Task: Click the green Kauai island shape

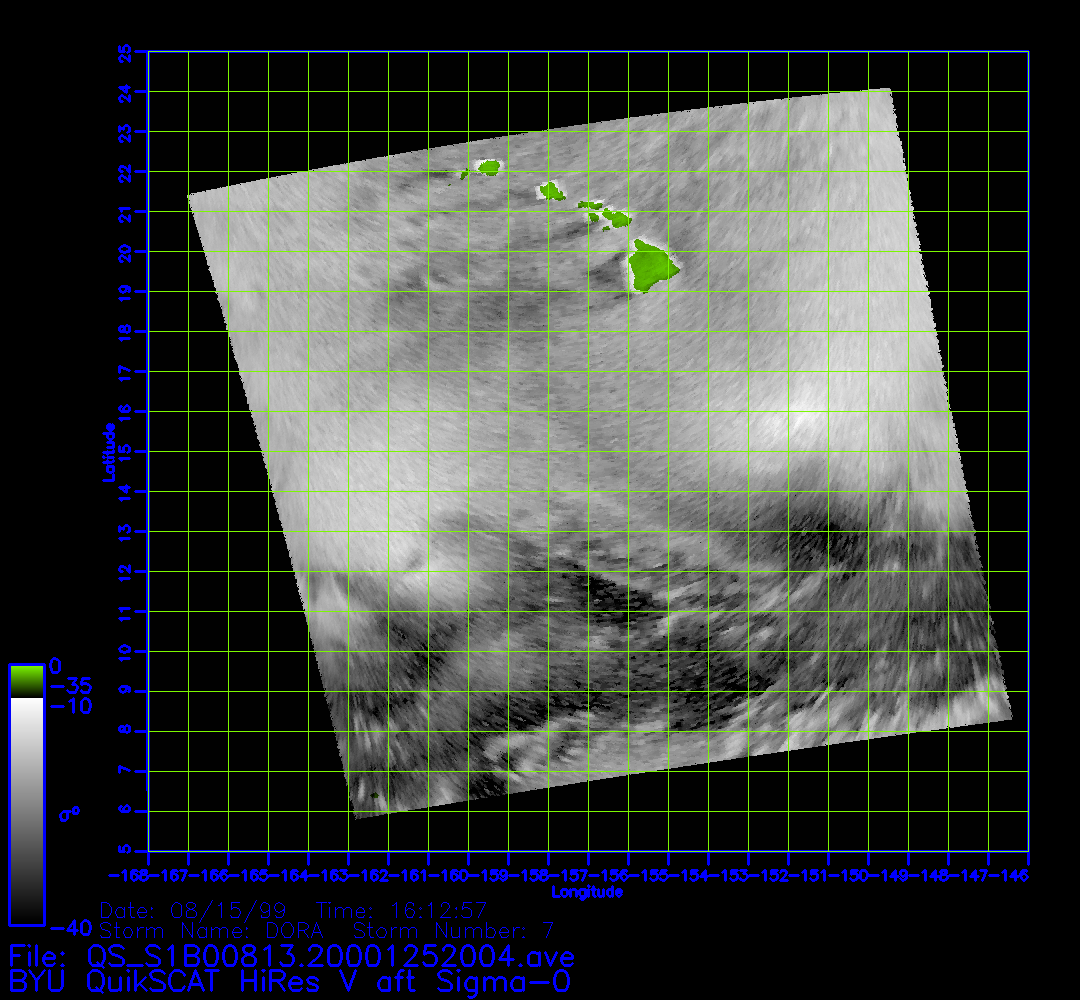Action: click(489, 167)
